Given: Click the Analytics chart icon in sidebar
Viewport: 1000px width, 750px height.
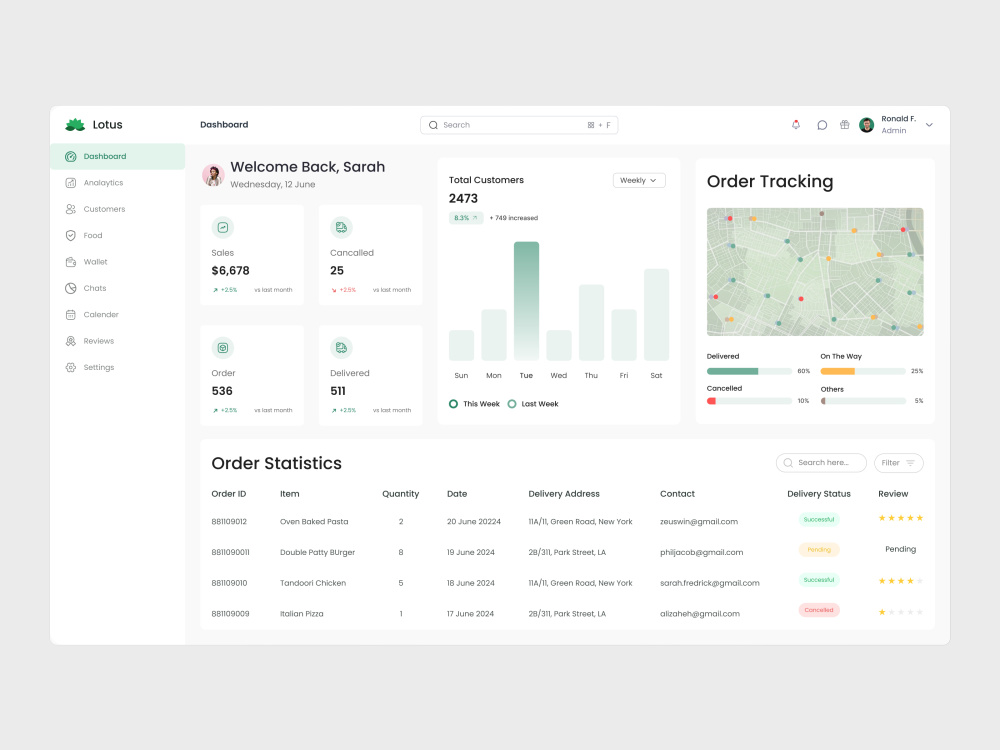Looking at the screenshot, I should [x=71, y=183].
